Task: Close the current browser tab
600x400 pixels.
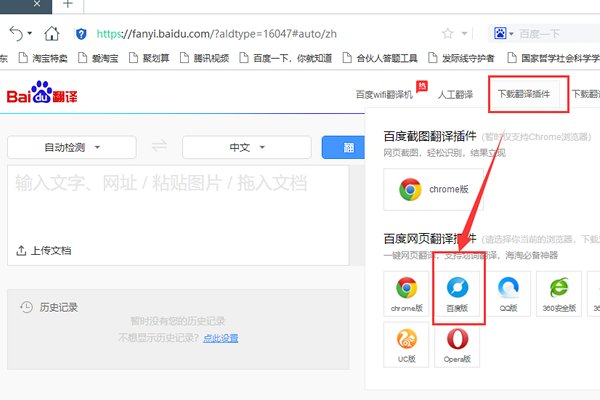Action: point(37,4)
